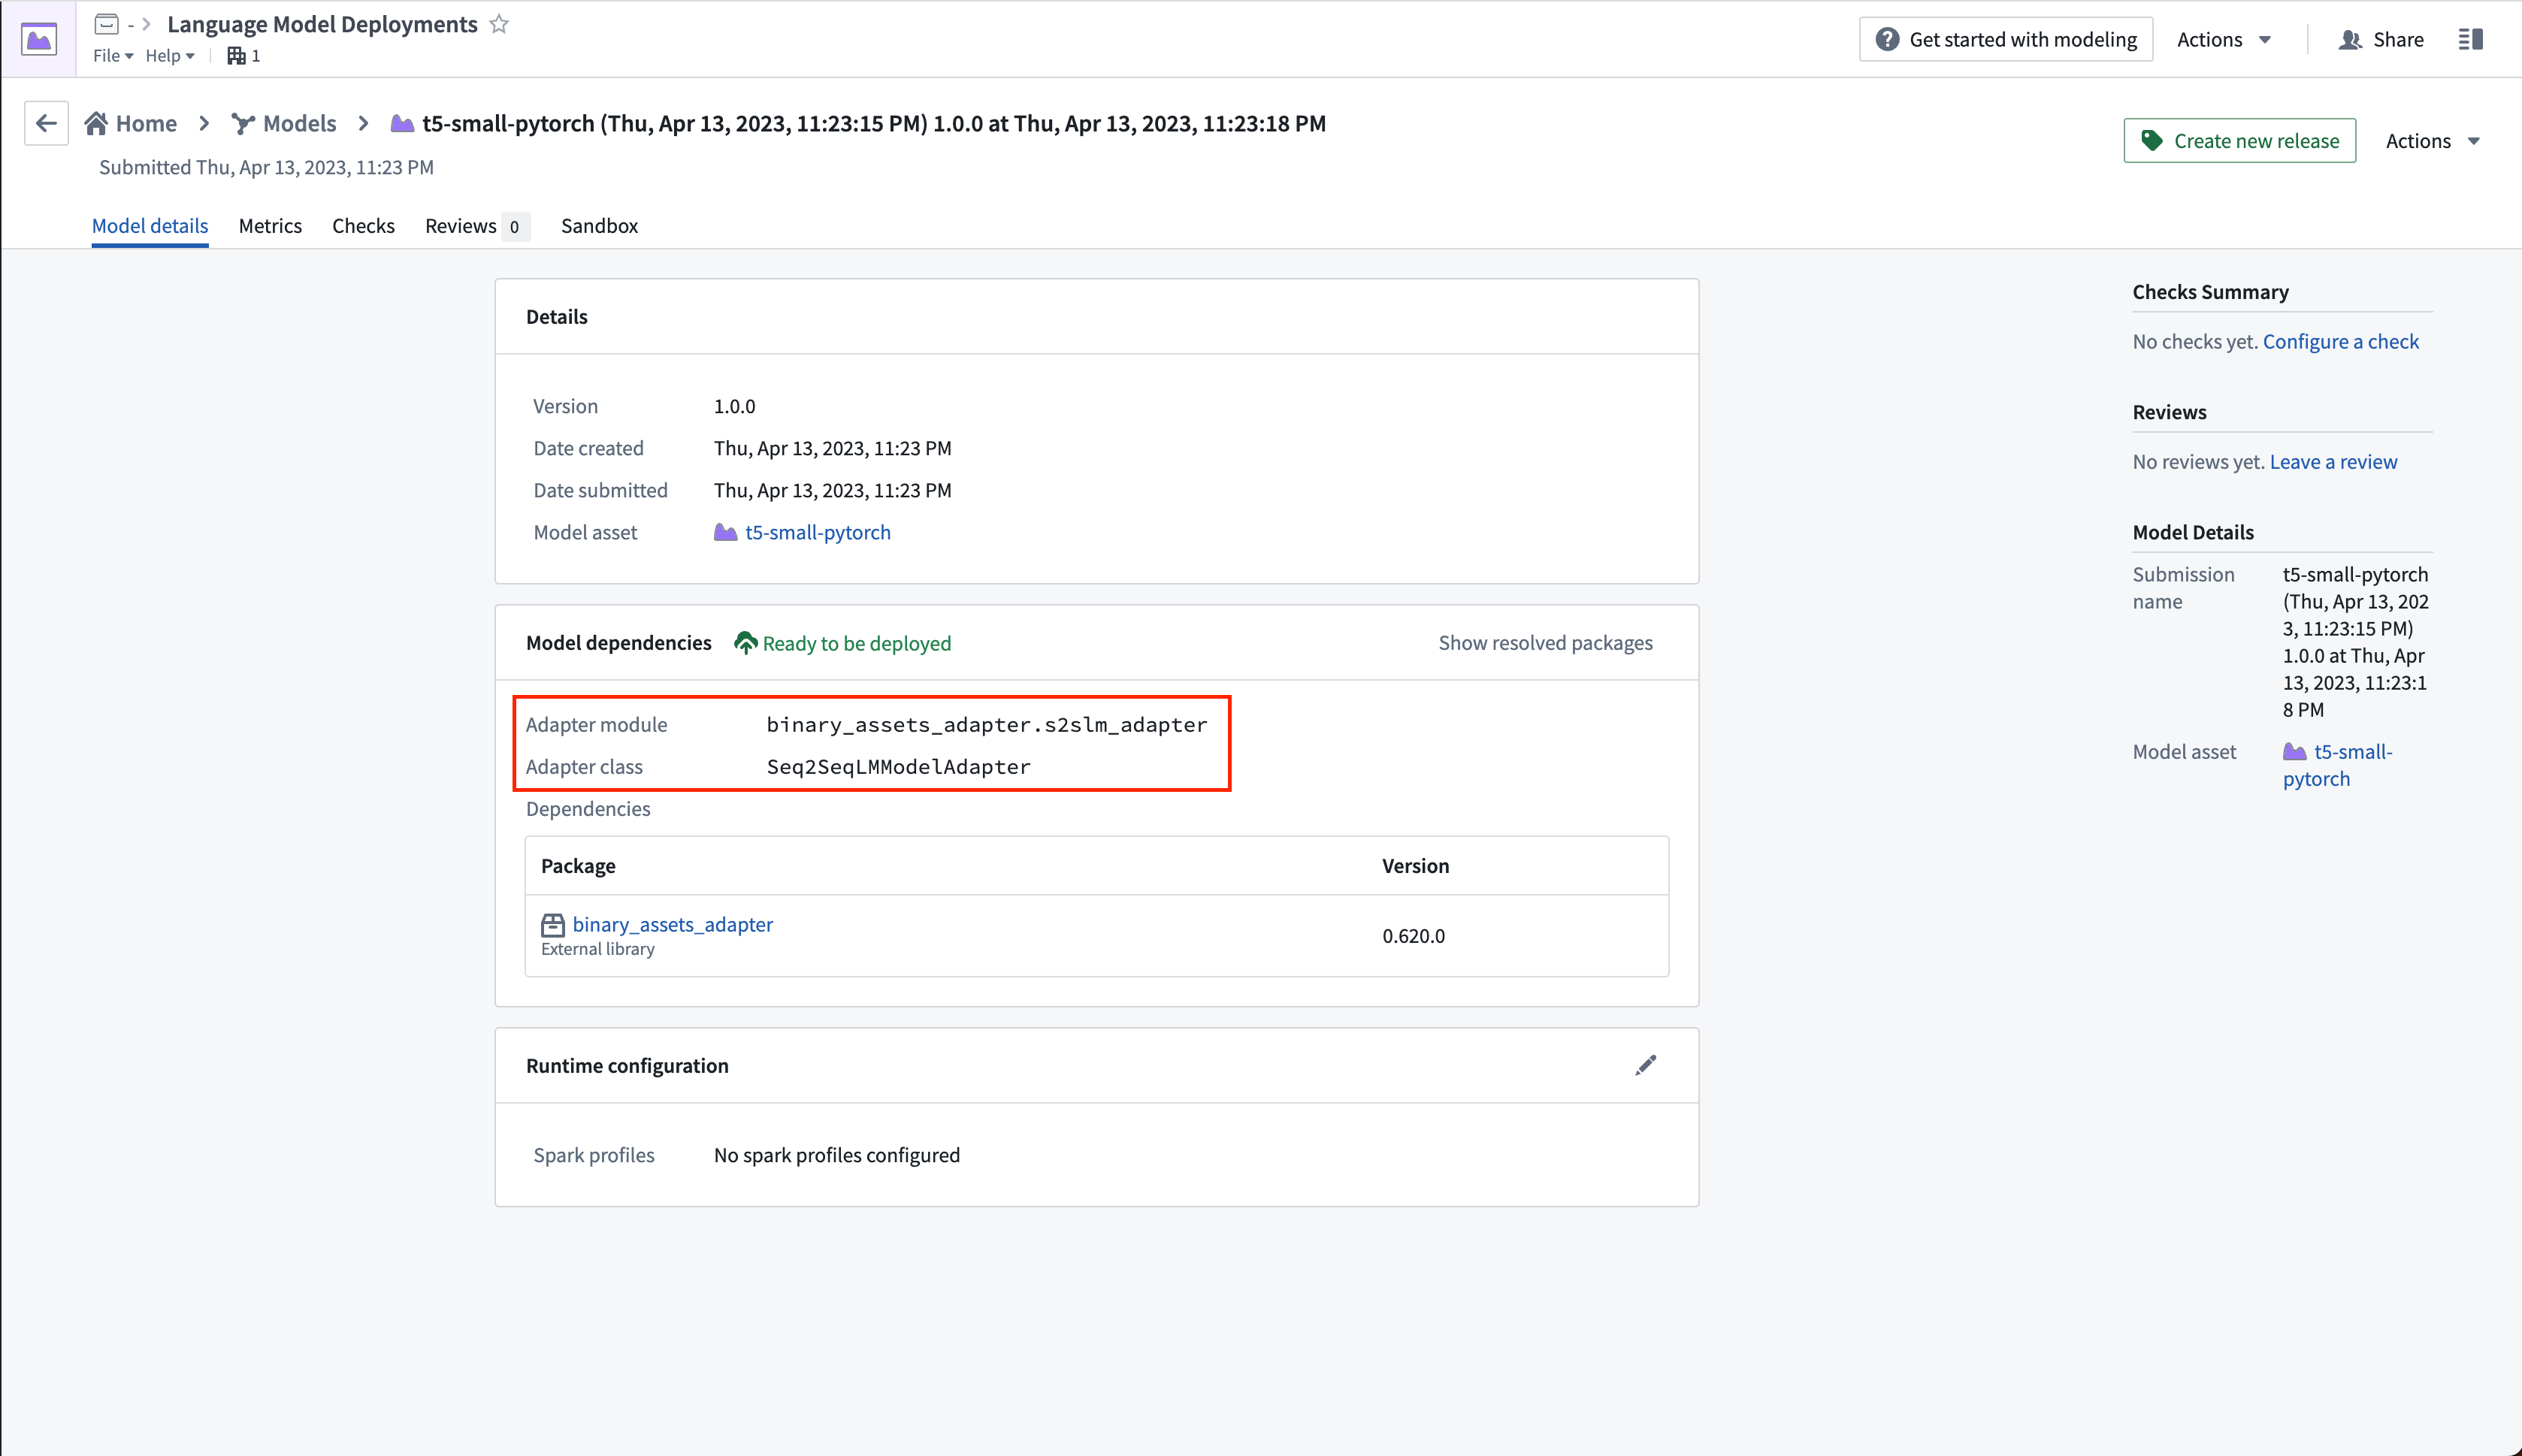This screenshot has height=1456, width=2522.
Task: Switch to the Sandbox tab
Action: [600, 225]
